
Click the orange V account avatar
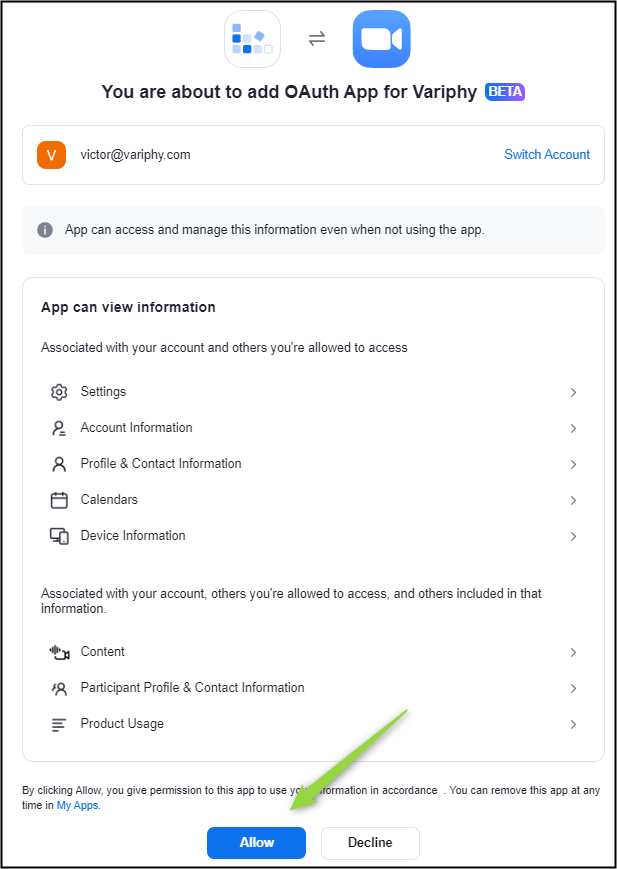52,155
